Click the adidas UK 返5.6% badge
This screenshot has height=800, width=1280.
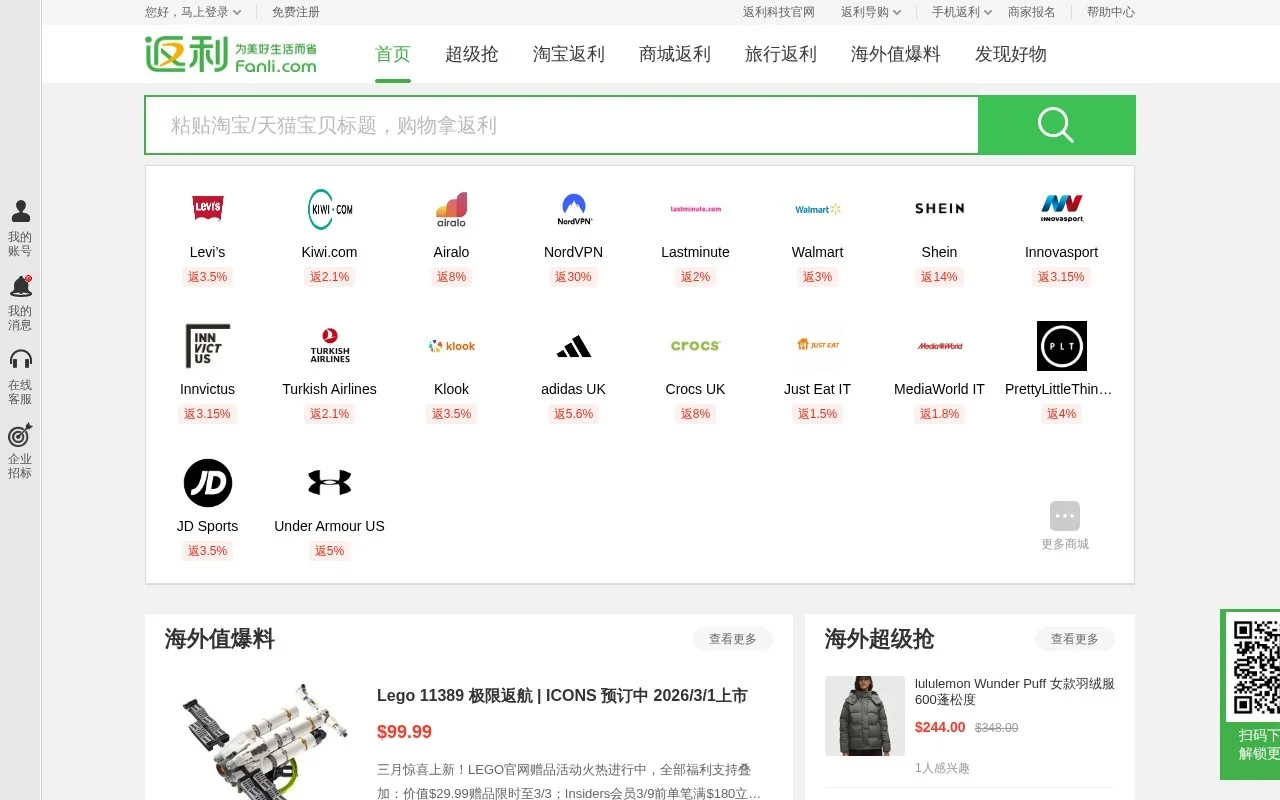pyautogui.click(x=573, y=414)
